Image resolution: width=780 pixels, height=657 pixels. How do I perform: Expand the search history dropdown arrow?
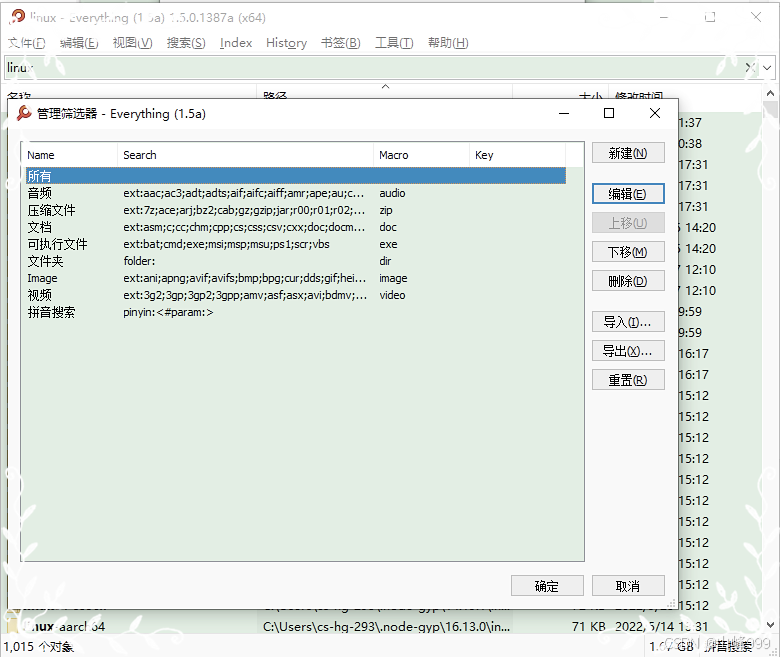pos(768,68)
